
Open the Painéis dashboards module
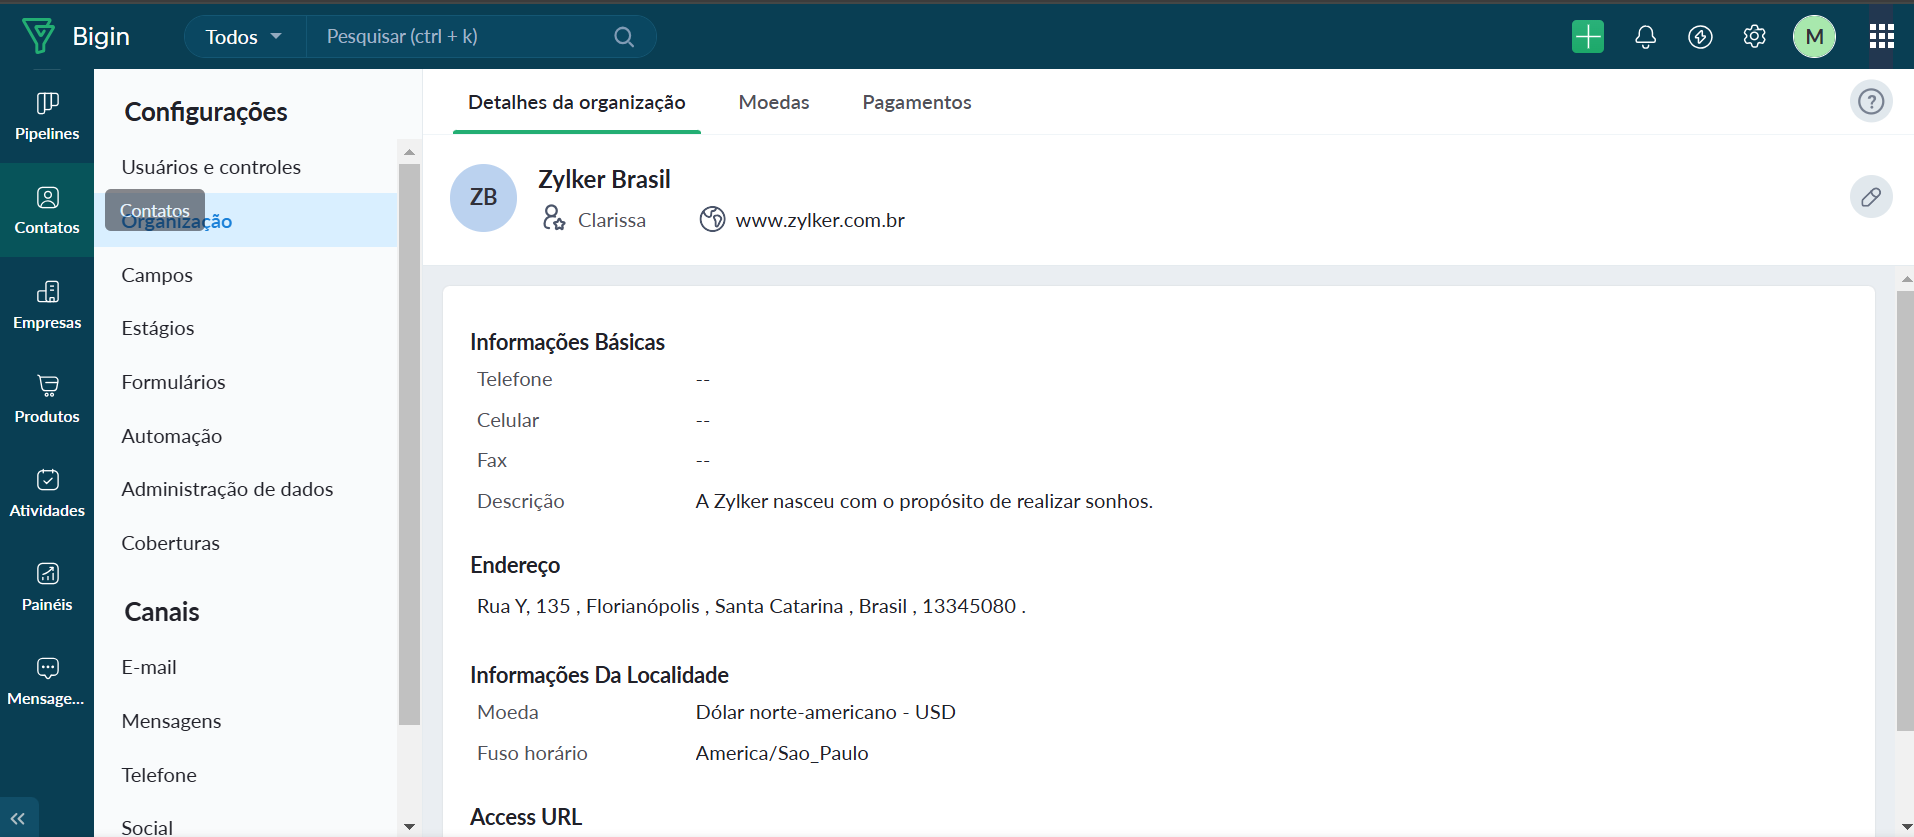47,587
